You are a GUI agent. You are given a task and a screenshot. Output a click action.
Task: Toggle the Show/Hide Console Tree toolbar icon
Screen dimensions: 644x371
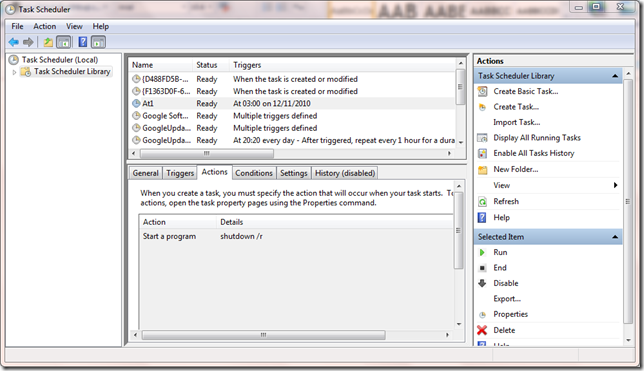pos(63,42)
